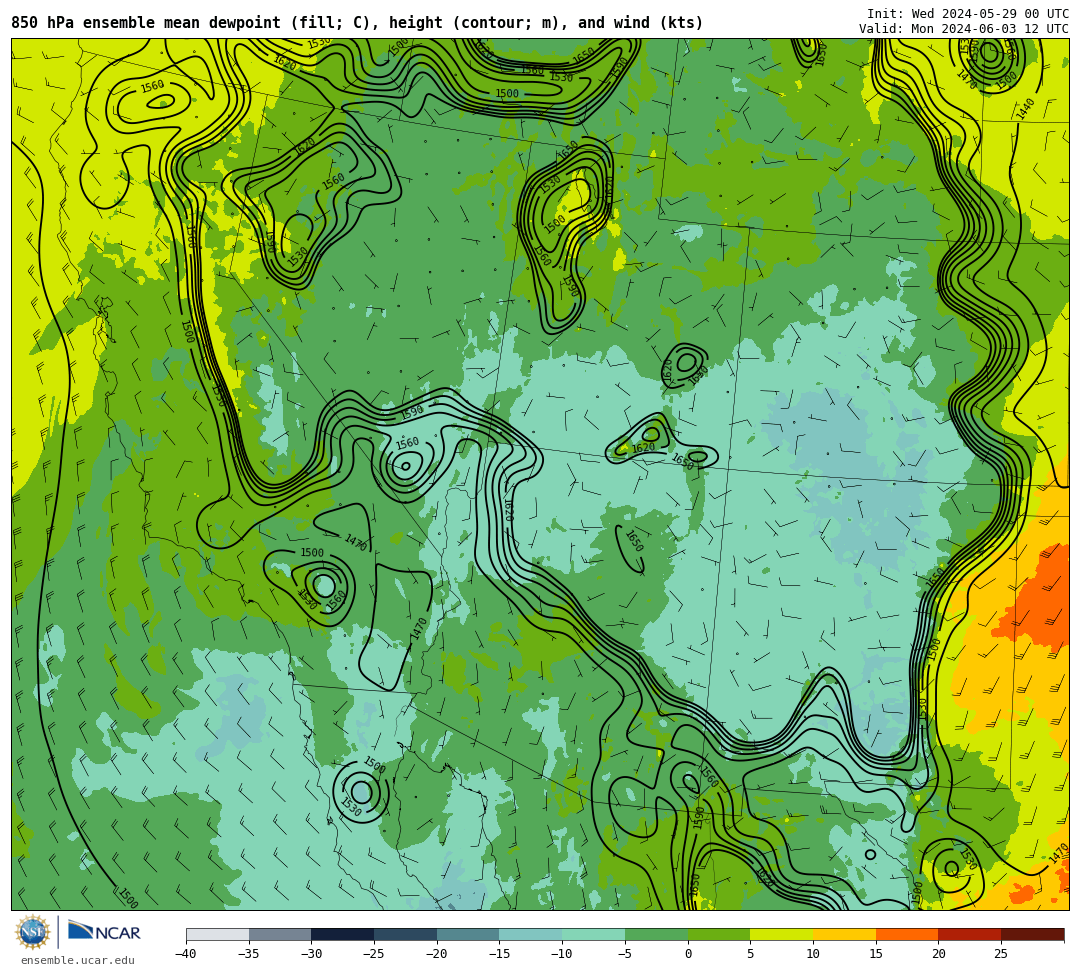Click the ensemble.ucar.edu text
This screenshot has width=1080, height=973.
77,960
